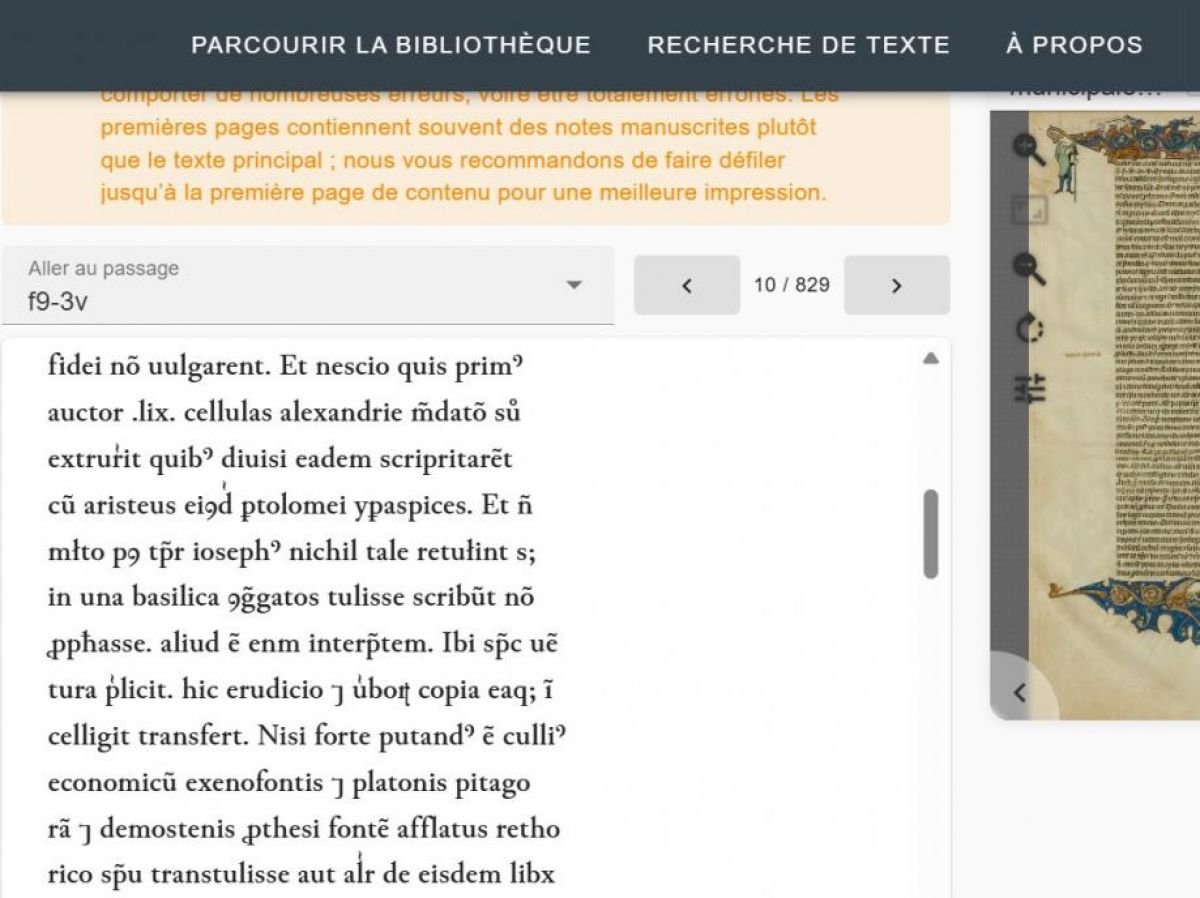Click the dropdown arrow beside f9-3v

pyautogui.click(x=574, y=285)
